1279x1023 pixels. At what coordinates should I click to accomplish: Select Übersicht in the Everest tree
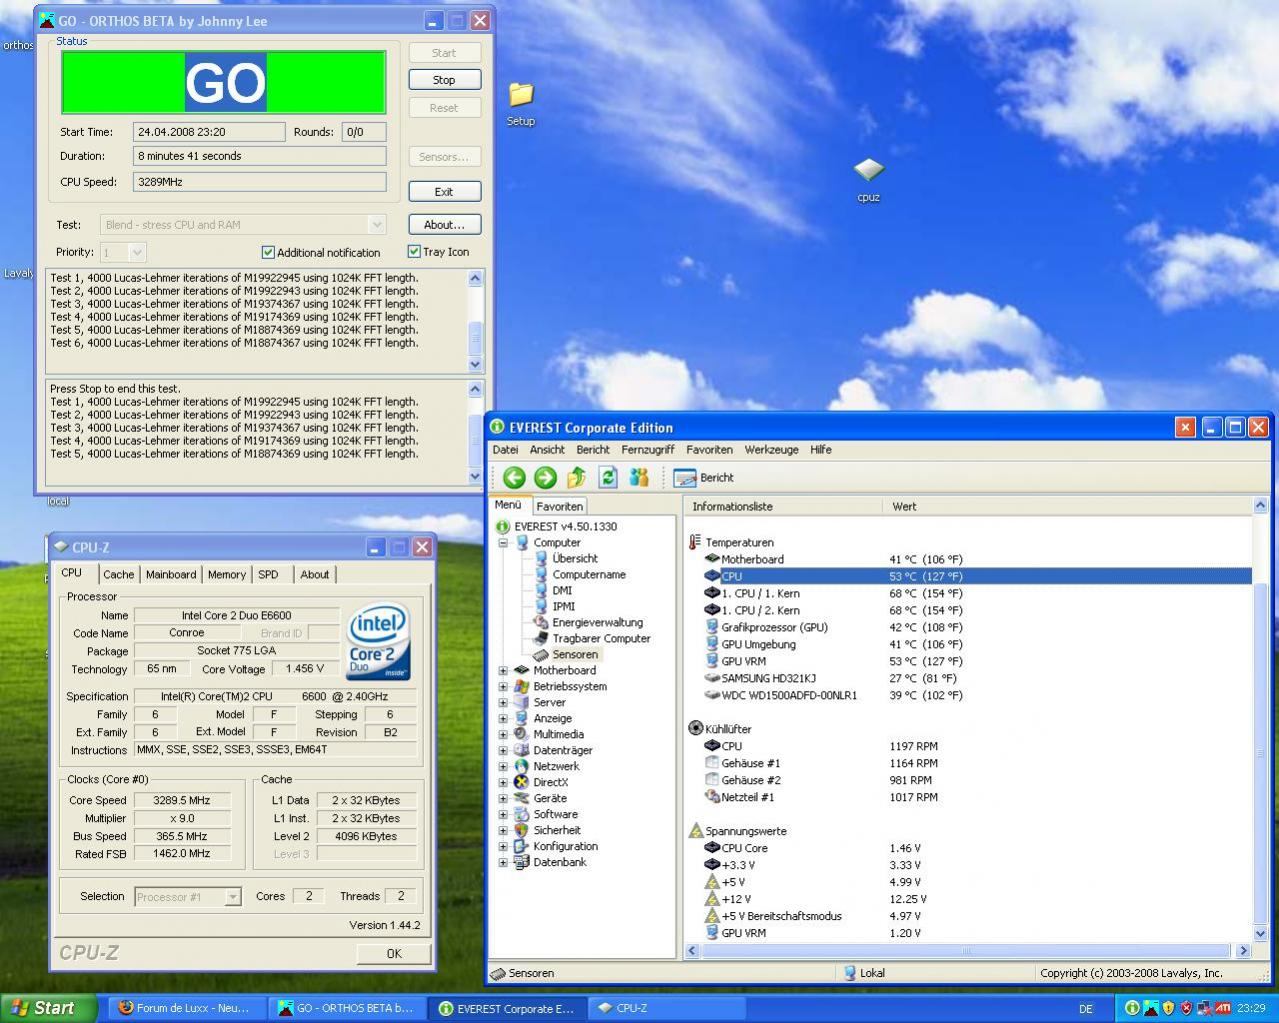[x=575, y=558]
